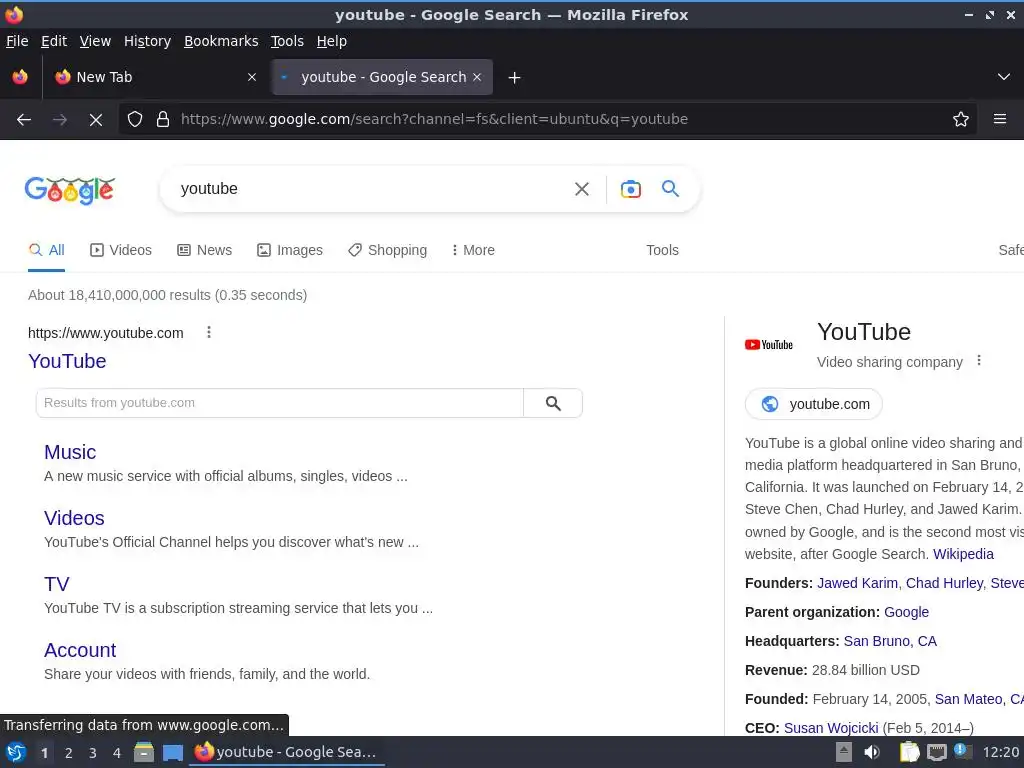Open the removable media eject tray icon
The height and width of the screenshot is (768, 1024).
pyautogui.click(x=844, y=752)
